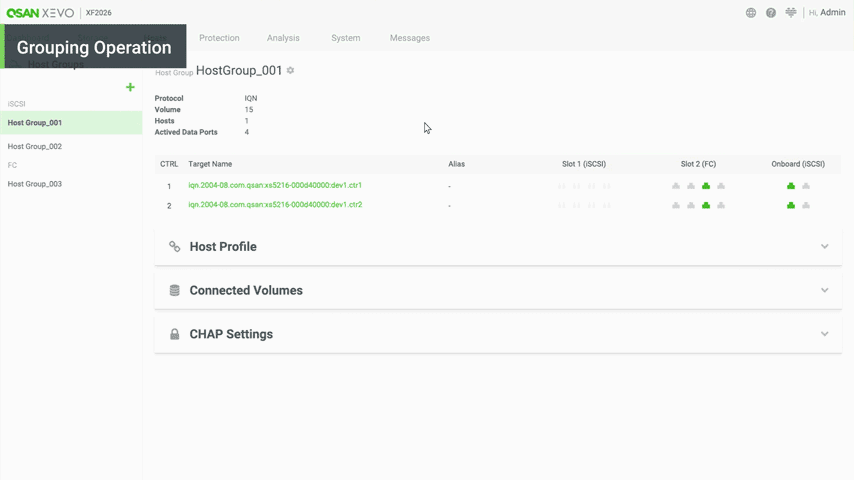Screen dimensions: 854x480
Task: Click the FC group label in sidebar
Action: pyautogui.click(x=12, y=165)
